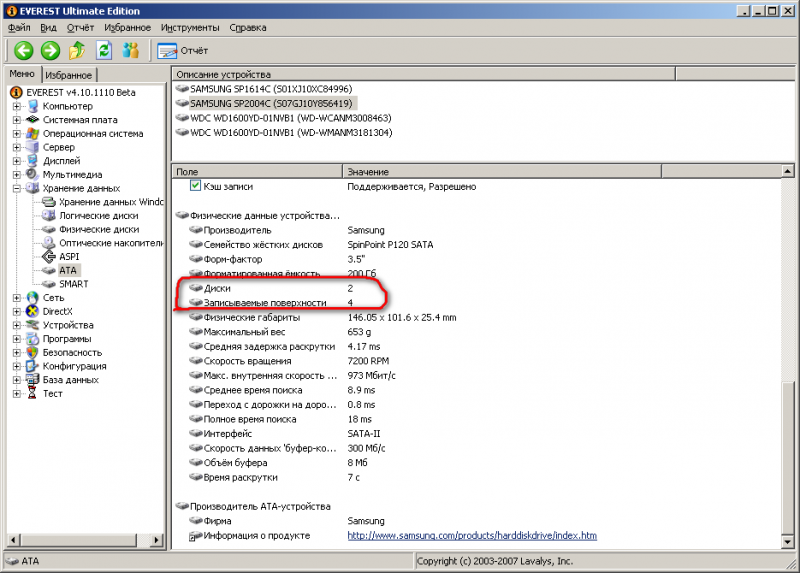The height and width of the screenshot is (573, 800).
Task: Select device WDC WD1600YD WD-WMANM3181304
Action: [284, 133]
